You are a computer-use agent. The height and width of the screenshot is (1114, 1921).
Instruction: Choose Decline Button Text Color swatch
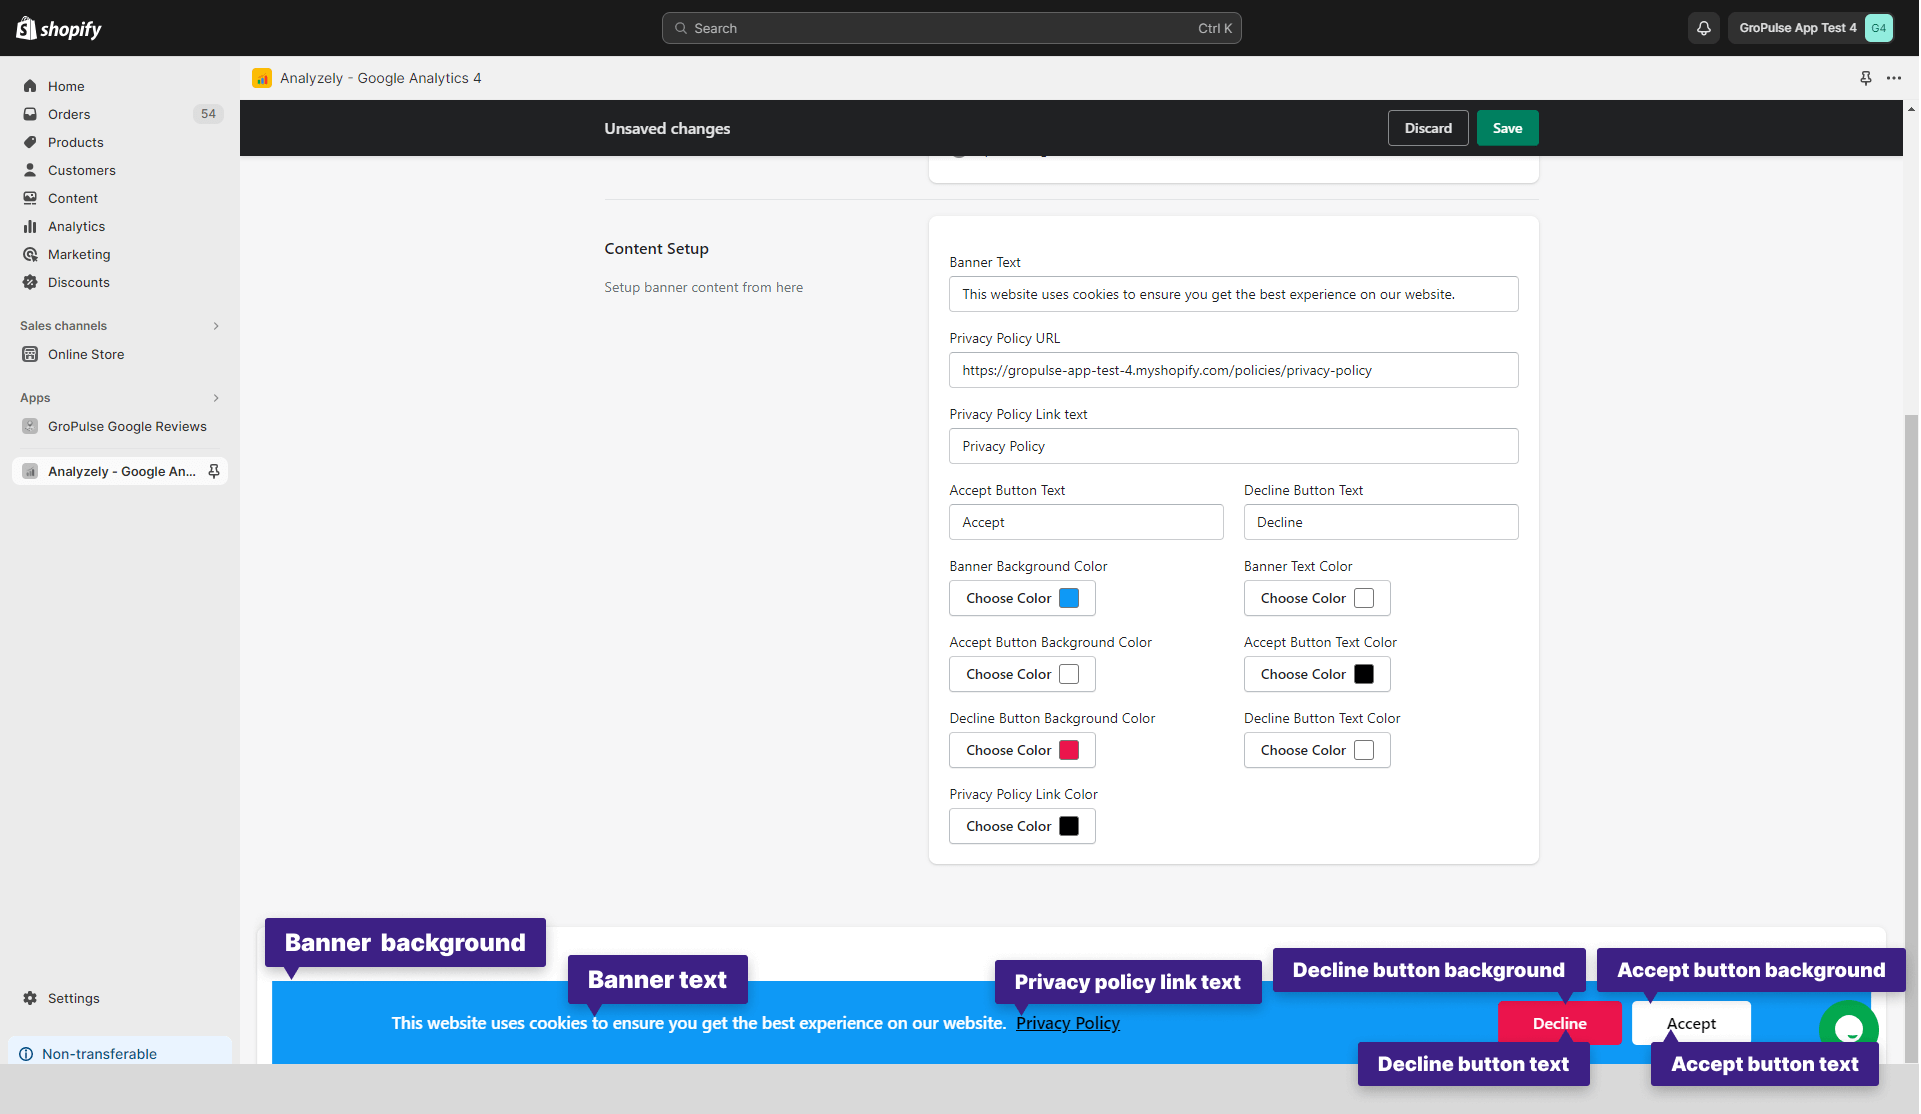(1364, 750)
